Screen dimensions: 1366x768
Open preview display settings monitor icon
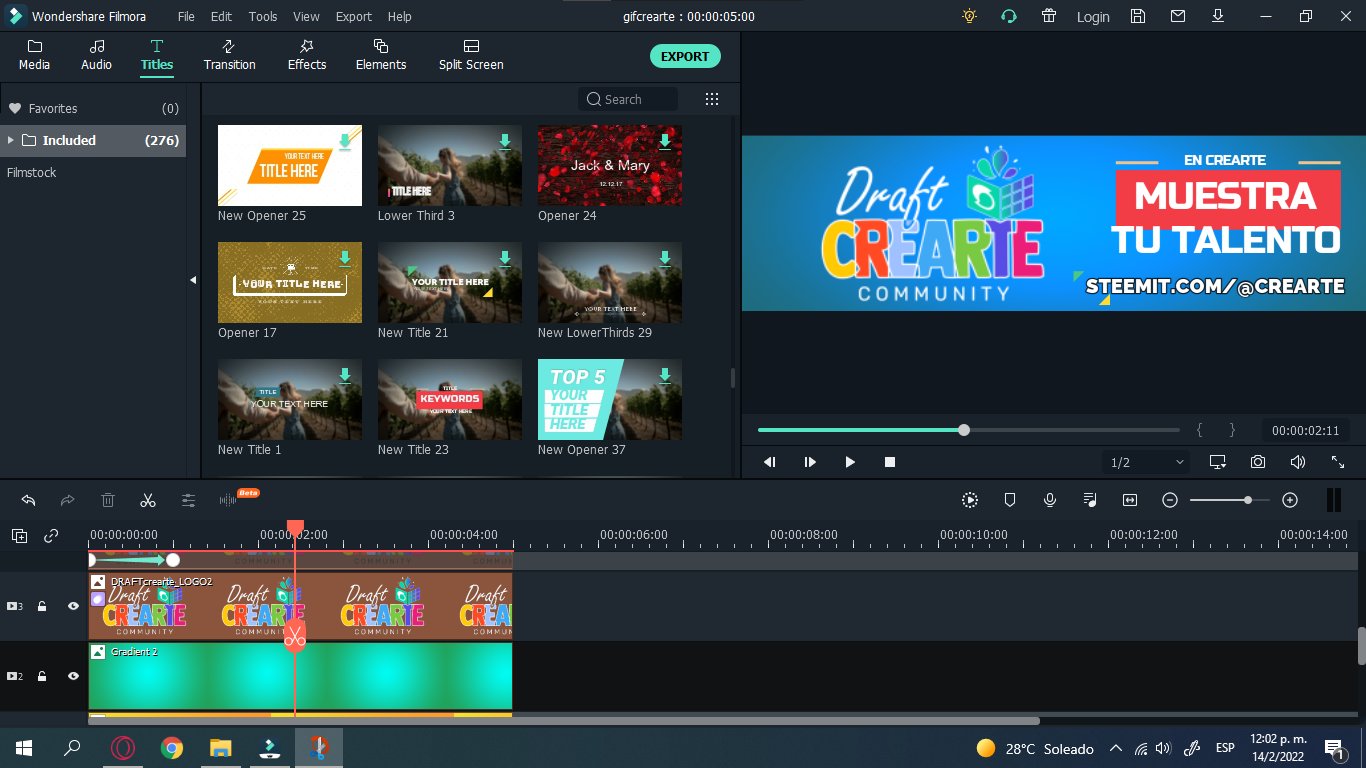point(1218,462)
